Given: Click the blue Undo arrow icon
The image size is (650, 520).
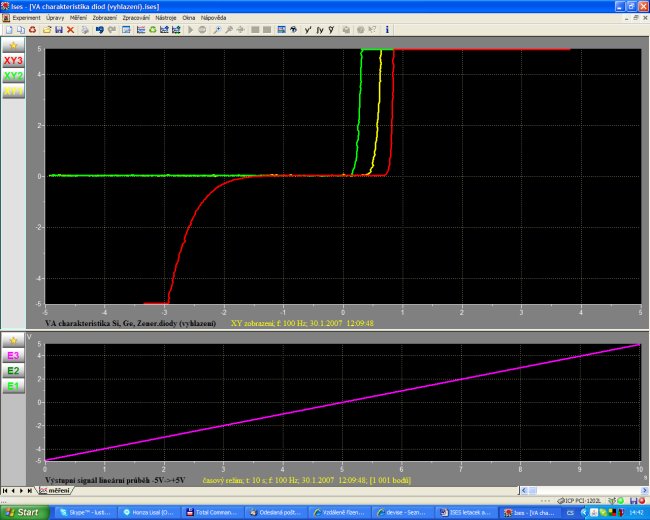Looking at the screenshot, I should click(x=99, y=30).
